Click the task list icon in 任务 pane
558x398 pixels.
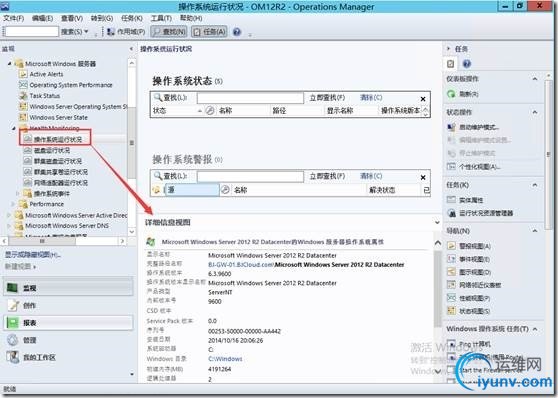click(x=451, y=64)
